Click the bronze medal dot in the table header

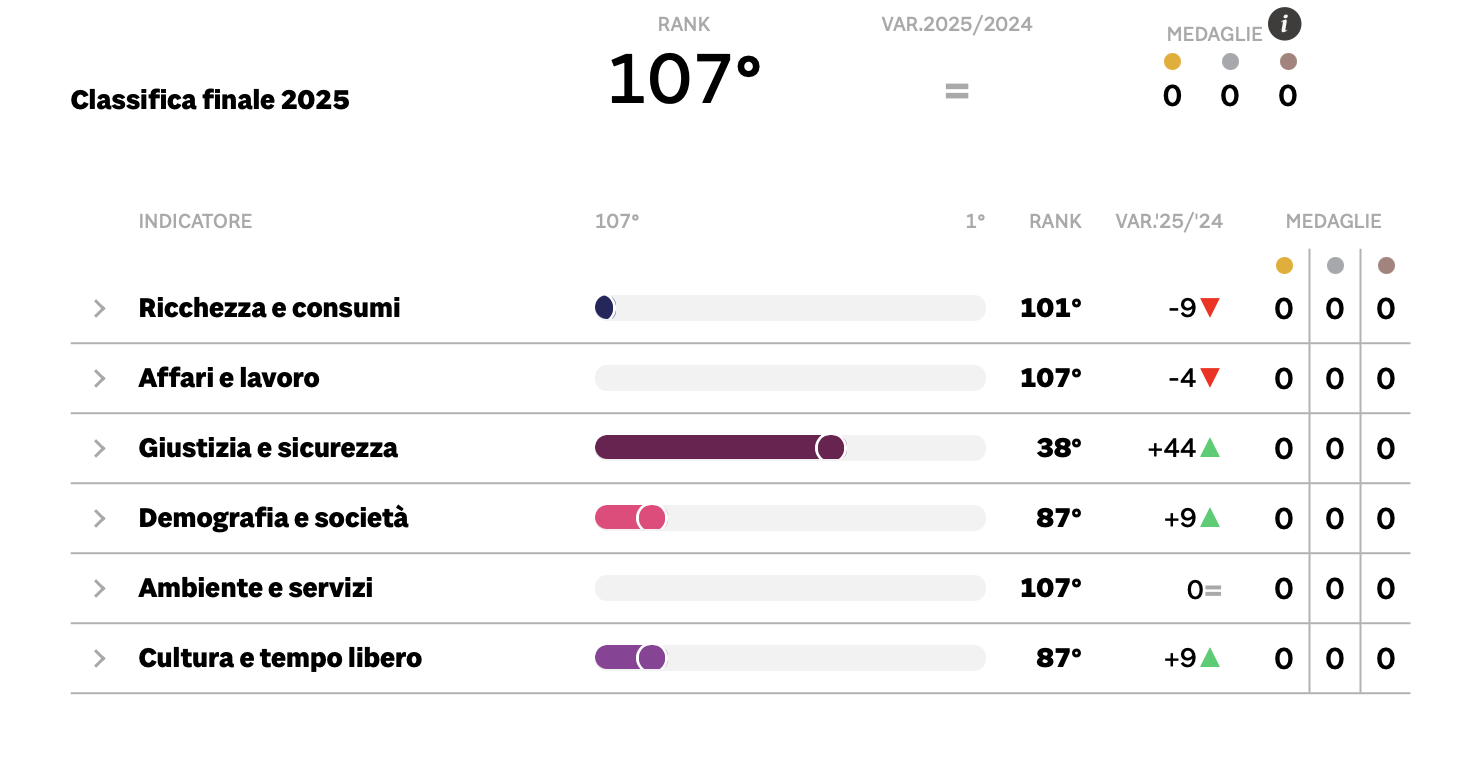coord(1385,266)
